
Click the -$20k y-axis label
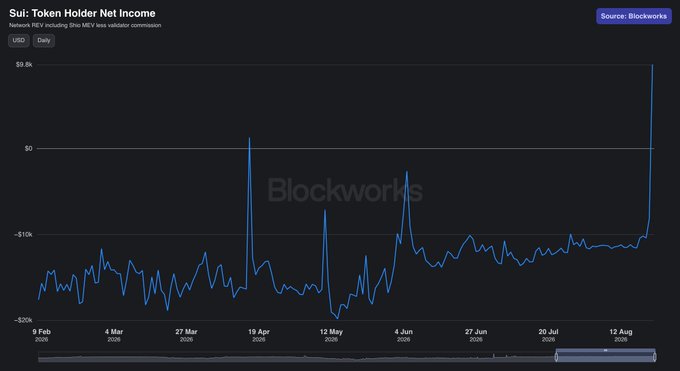coord(24,320)
